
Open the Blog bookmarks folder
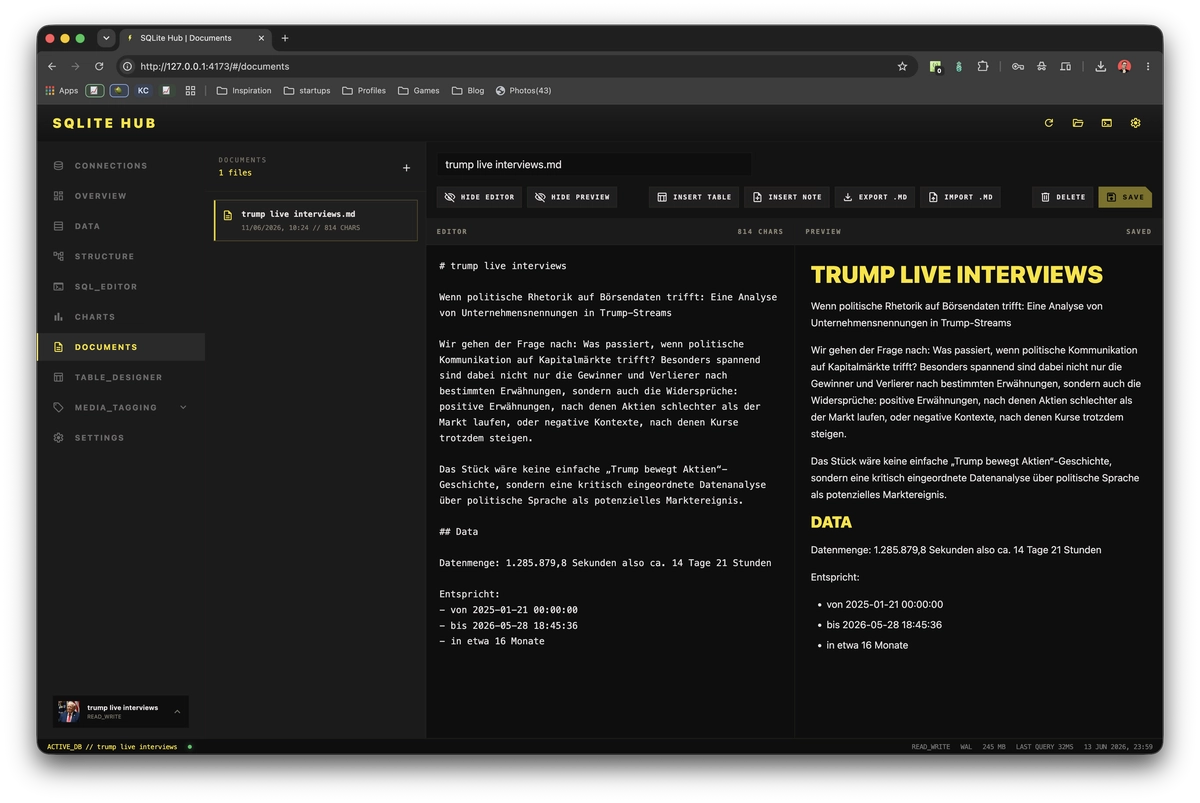(468, 90)
